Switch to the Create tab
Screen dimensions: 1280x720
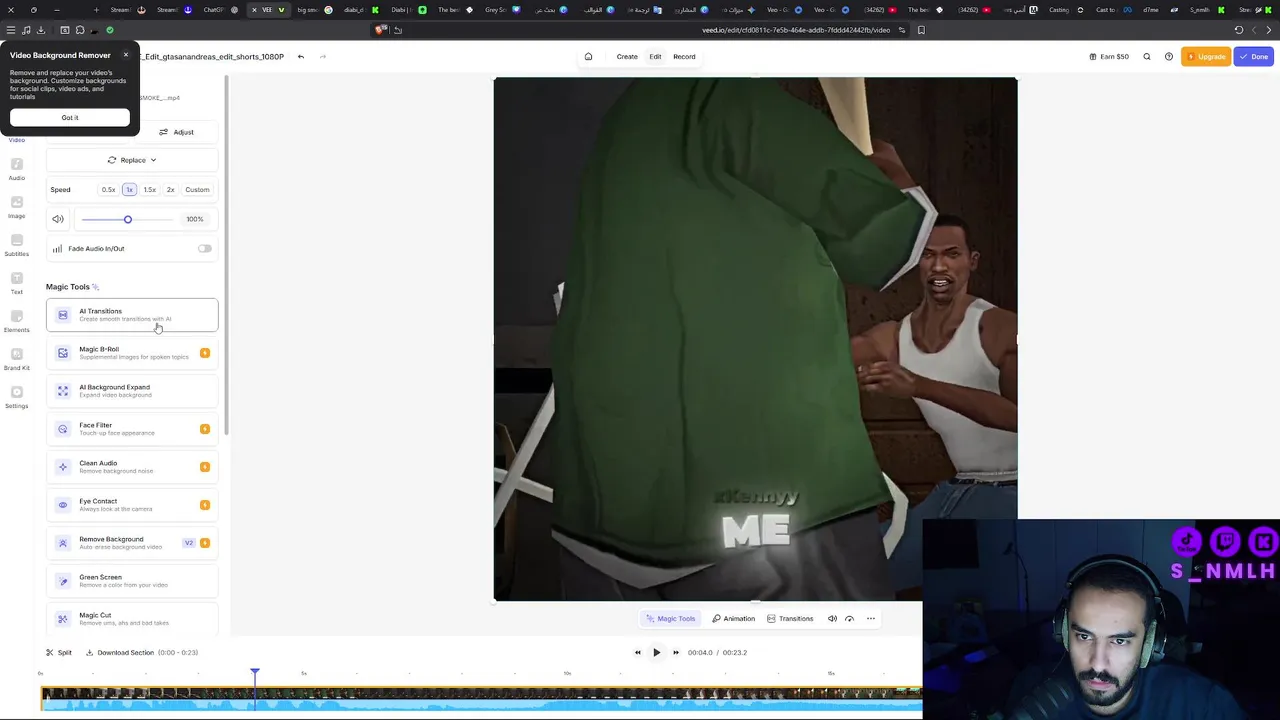click(x=627, y=57)
